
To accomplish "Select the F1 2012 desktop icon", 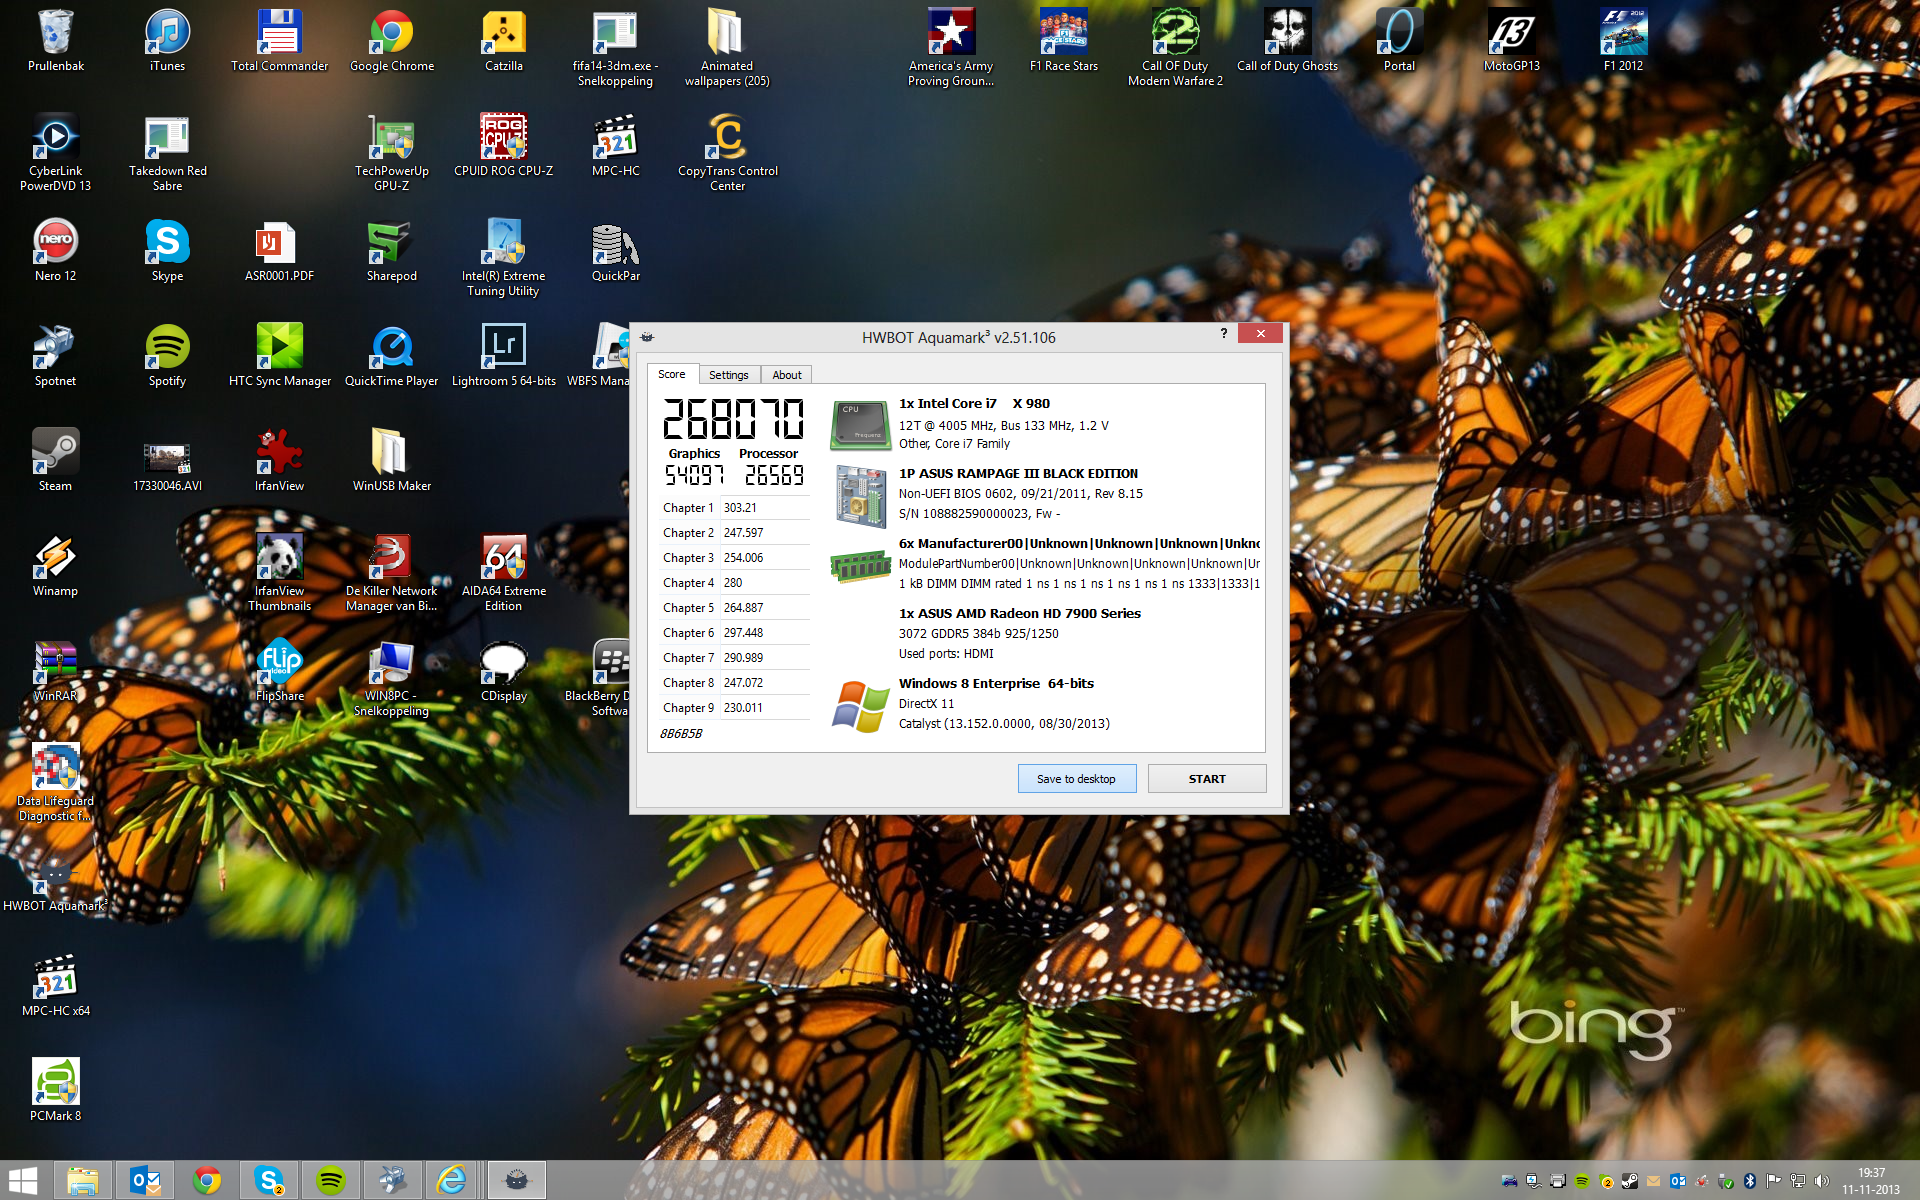I will point(1623,40).
